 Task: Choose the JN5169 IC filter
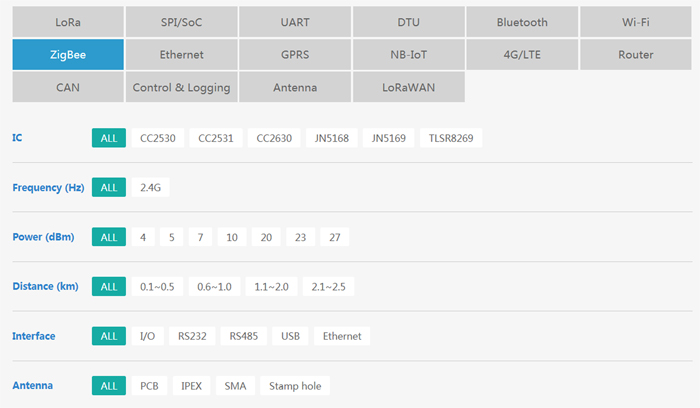click(389, 138)
